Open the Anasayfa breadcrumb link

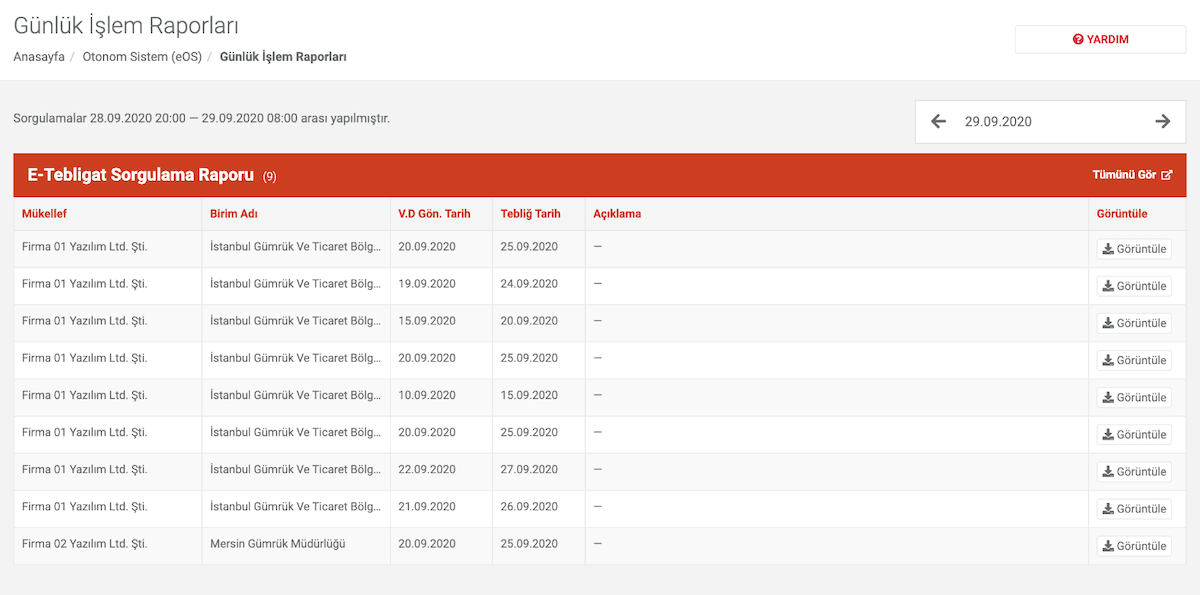(39, 57)
